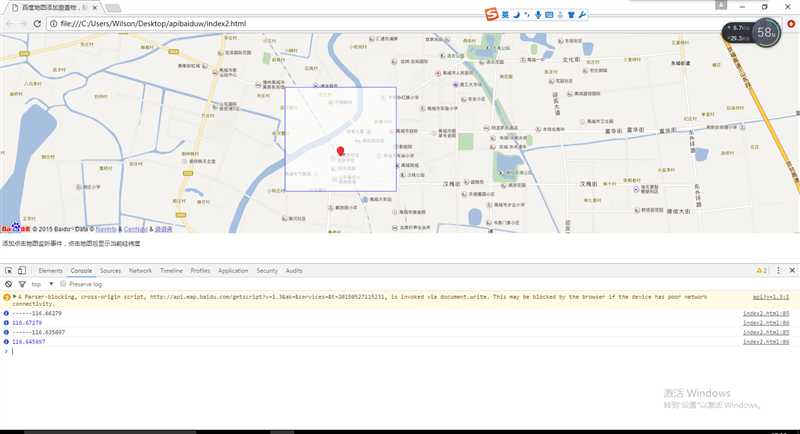Open the NavInfo copyright link
This screenshot has width=800, height=434.
(x=106, y=229)
